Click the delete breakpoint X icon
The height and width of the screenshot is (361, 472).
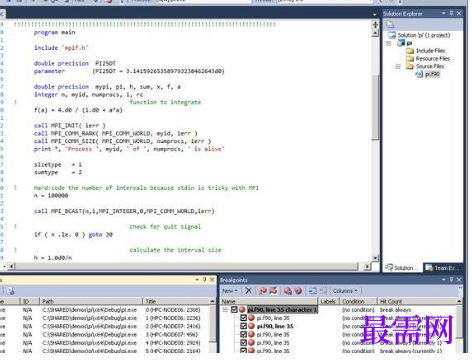tap(248, 291)
